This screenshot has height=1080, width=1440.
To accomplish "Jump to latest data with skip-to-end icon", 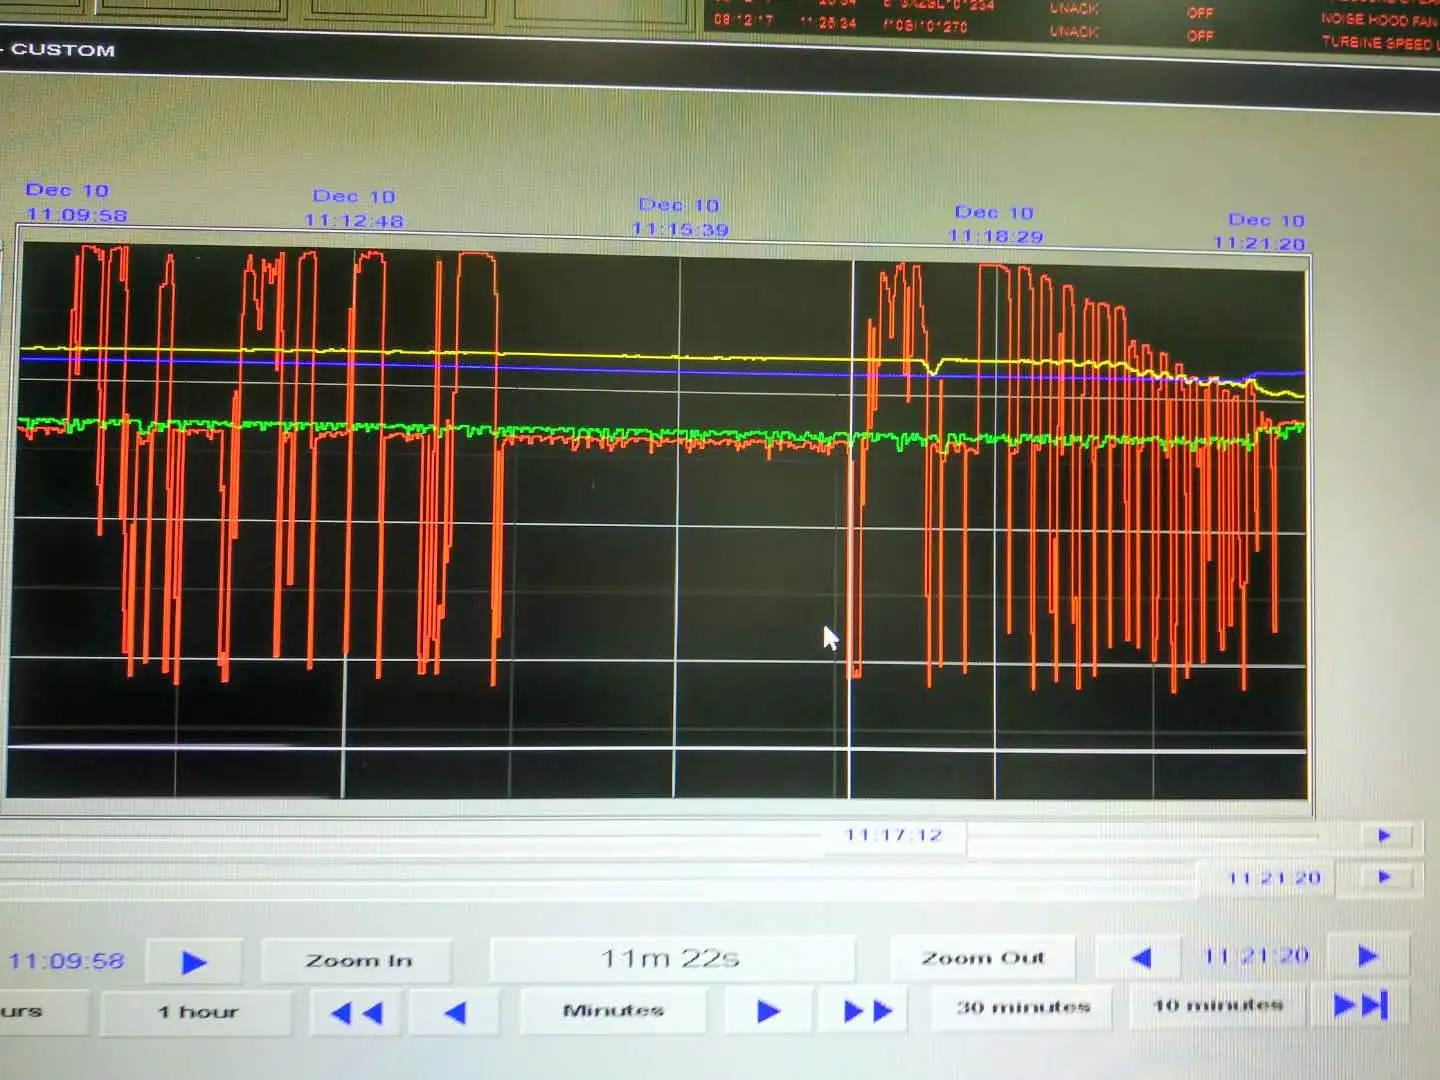I will (1361, 1004).
